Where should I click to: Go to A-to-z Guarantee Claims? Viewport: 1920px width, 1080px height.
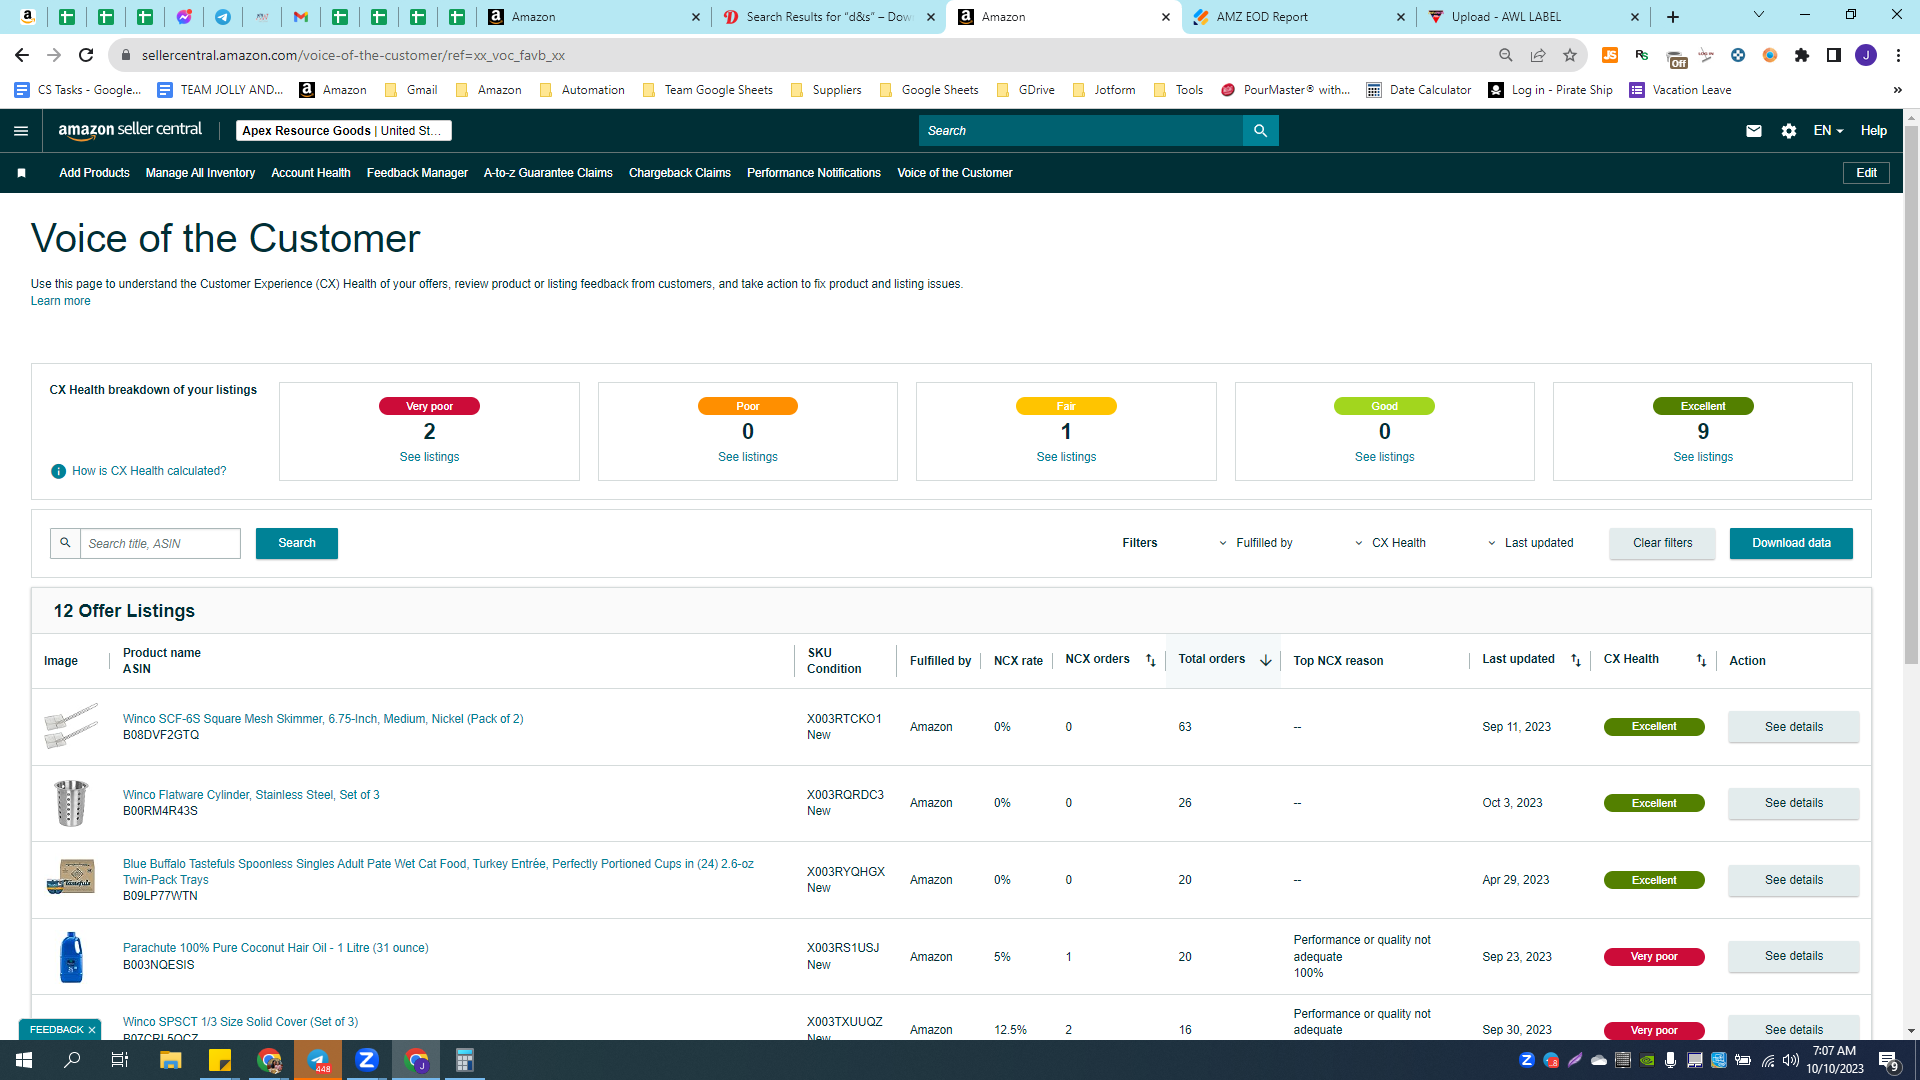[x=548, y=173]
